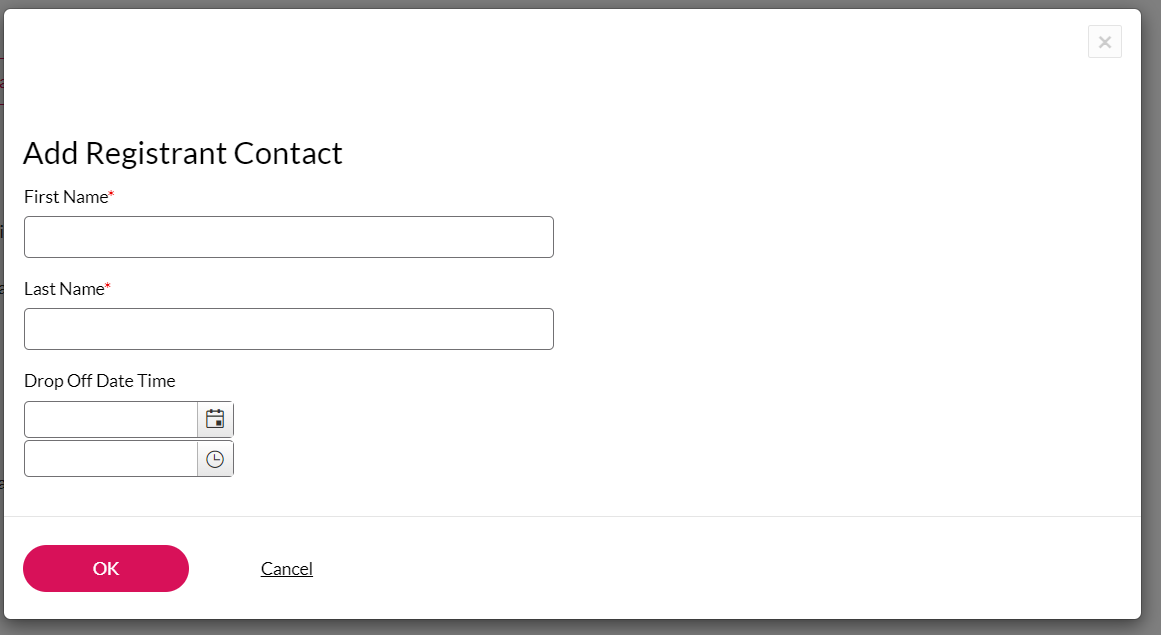Click the First Name text field
The width and height of the screenshot is (1161, 635).
tap(288, 237)
